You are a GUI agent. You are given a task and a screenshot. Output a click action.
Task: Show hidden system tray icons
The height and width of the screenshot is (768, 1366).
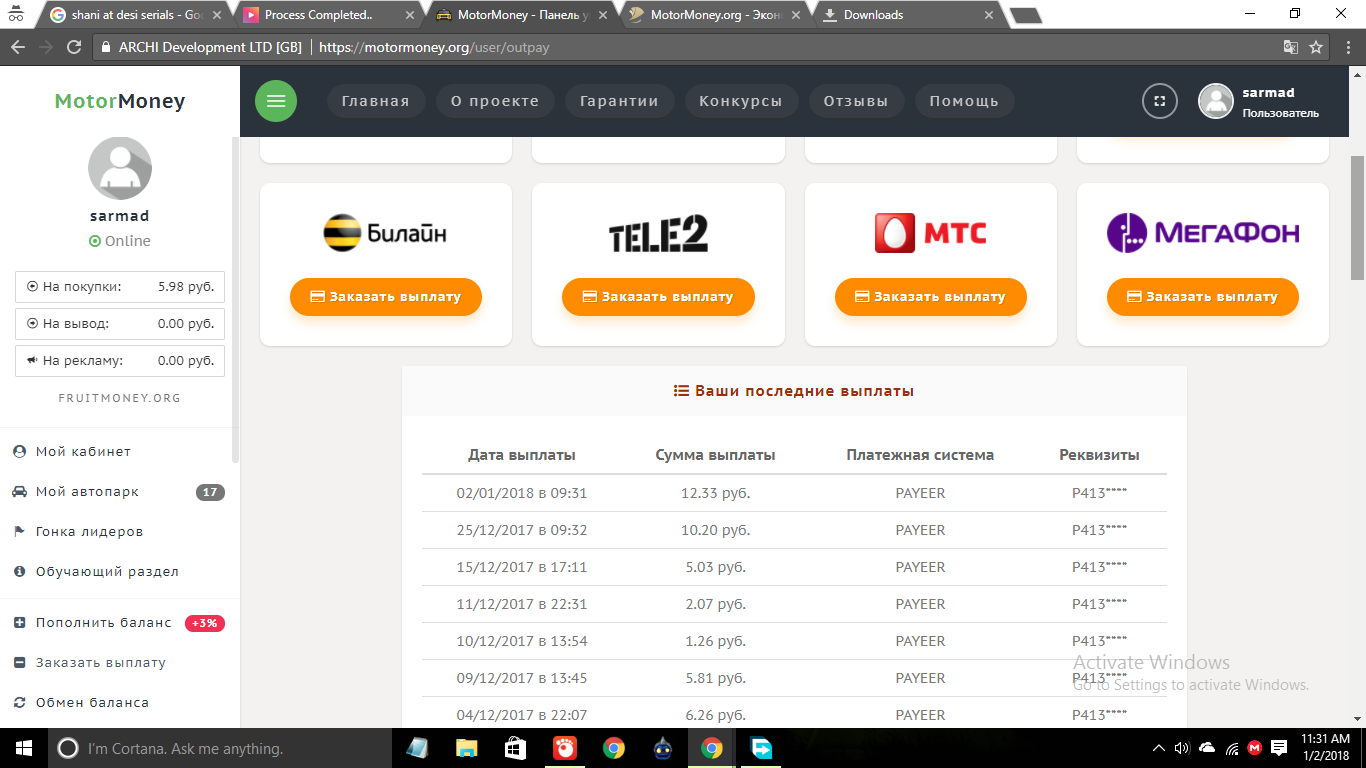coord(1159,748)
